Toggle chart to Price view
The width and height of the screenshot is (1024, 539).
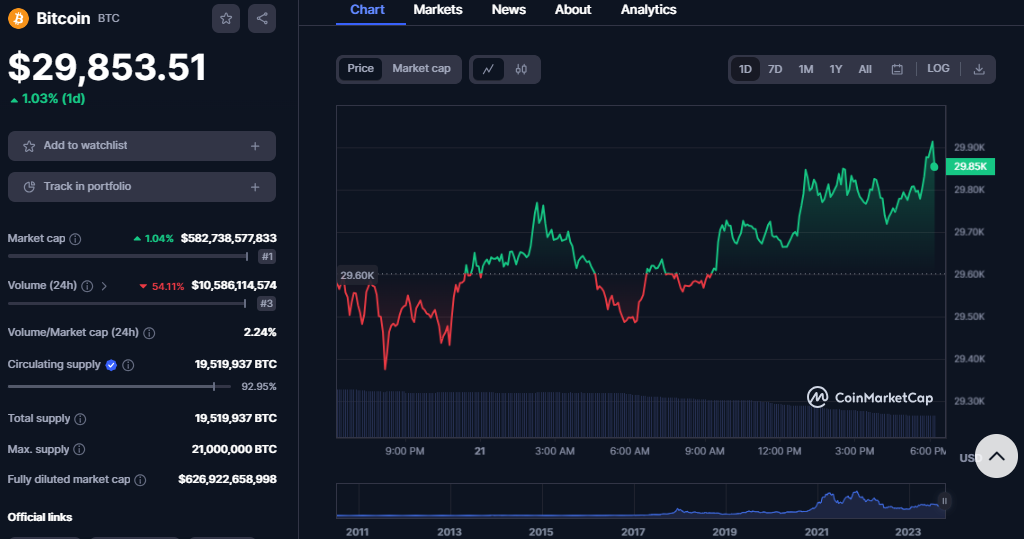360,69
